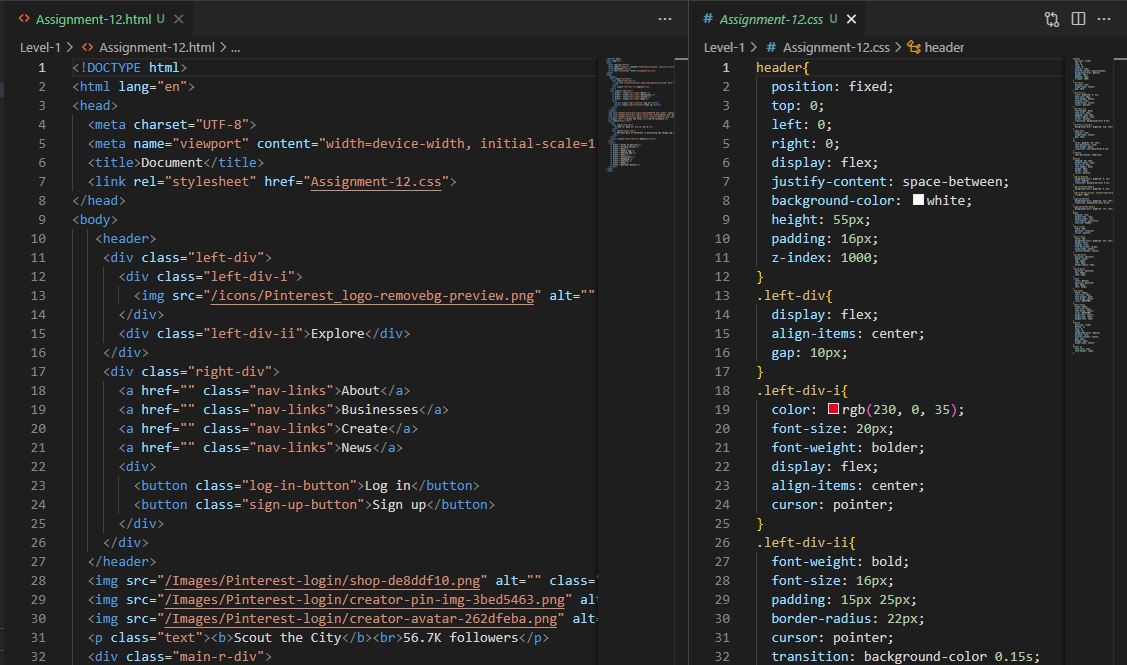Switch to the Assignment-12.html tab
The height and width of the screenshot is (665, 1127).
point(92,19)
